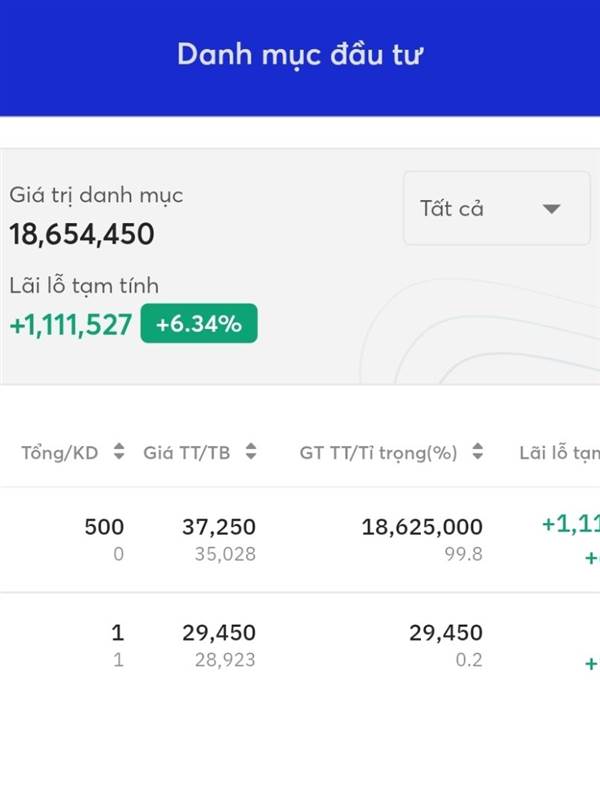Tap the 0.2 weight percentage

coord(469,660)
